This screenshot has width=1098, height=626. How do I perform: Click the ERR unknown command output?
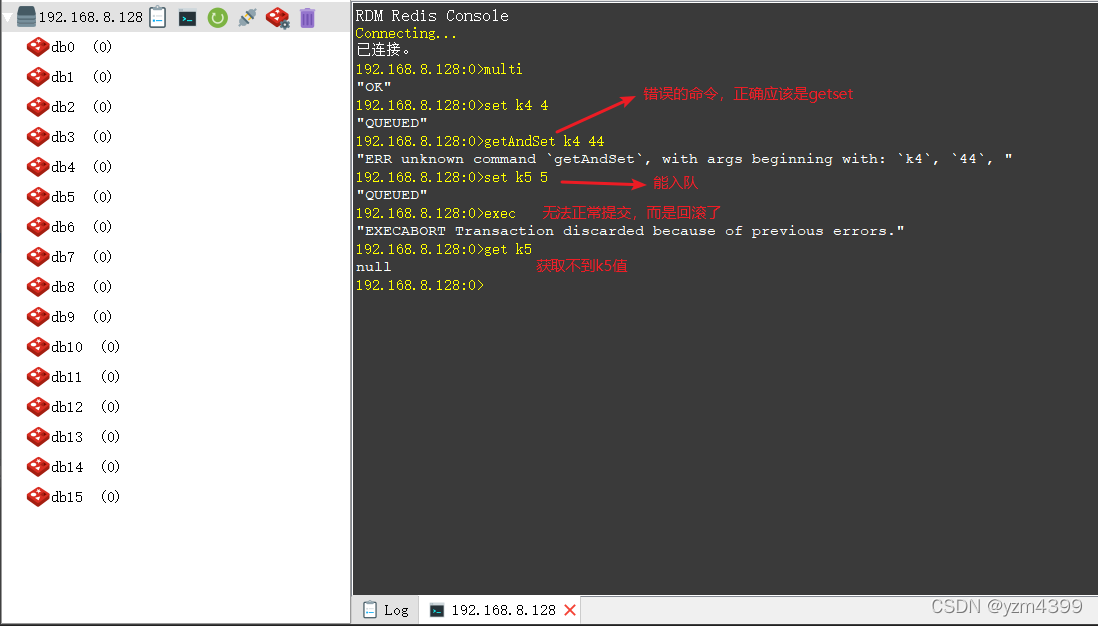(x=684, y=159)
